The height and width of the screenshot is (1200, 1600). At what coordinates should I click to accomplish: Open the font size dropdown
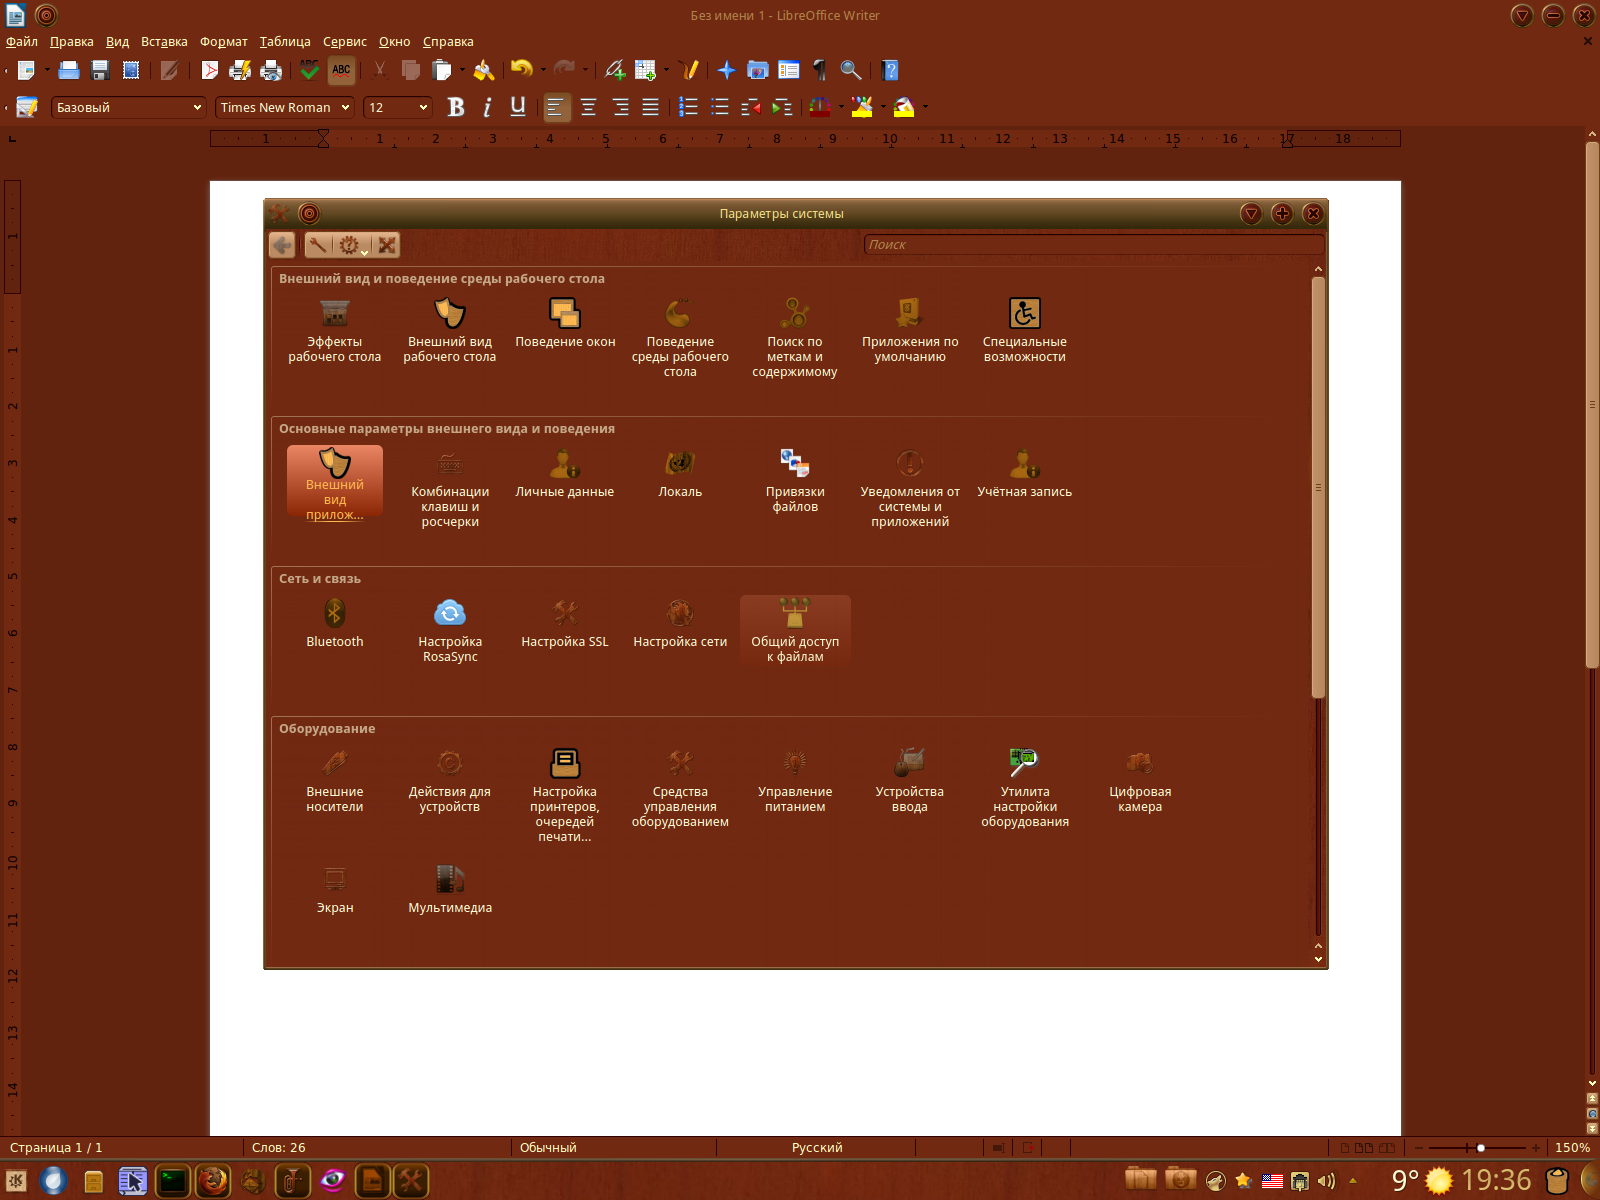pos(398,107)
